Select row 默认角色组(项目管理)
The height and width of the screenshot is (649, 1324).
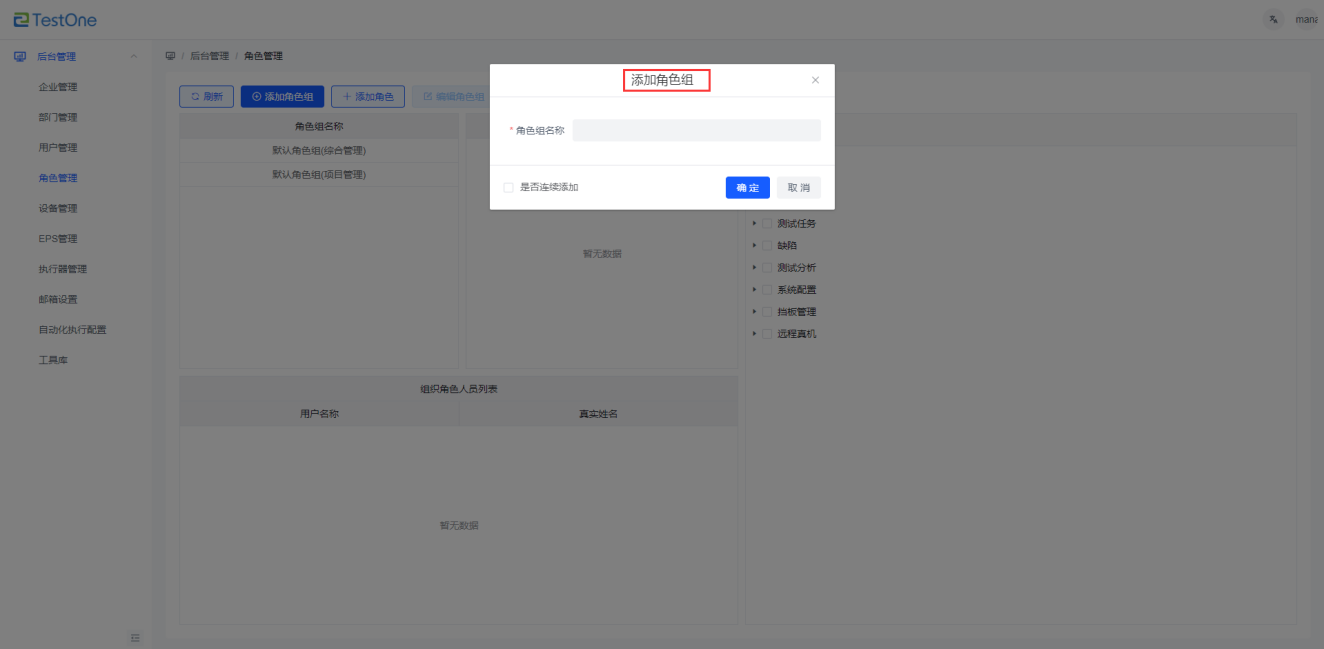319,174
